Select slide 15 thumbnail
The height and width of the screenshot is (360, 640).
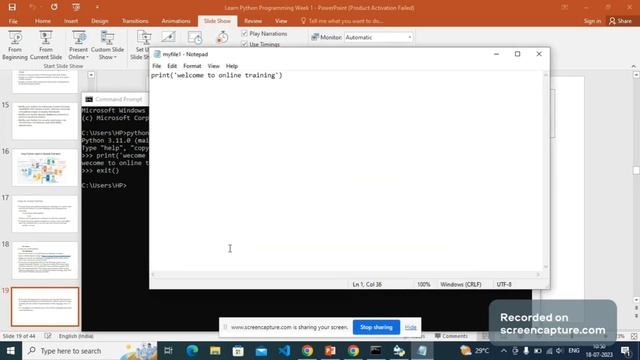point(45,120)
